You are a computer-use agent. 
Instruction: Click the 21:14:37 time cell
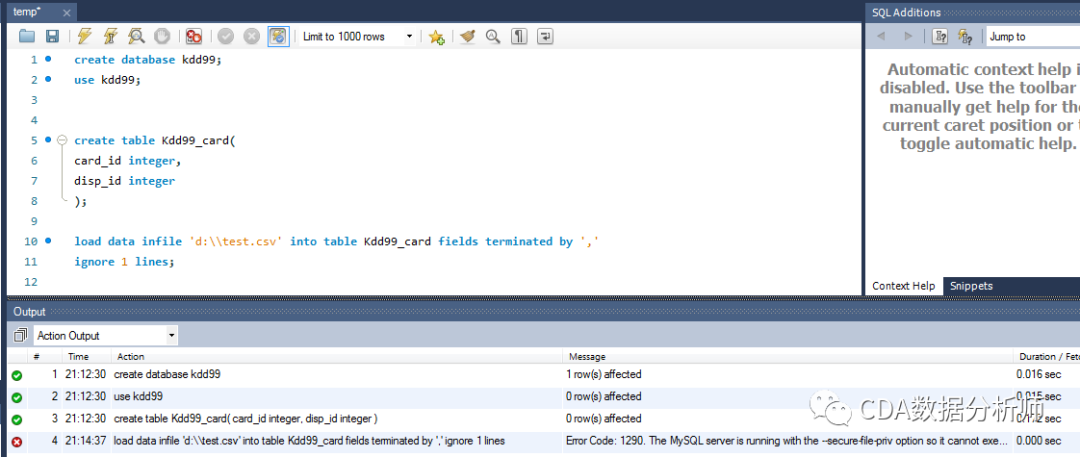[x=85, y=440]
